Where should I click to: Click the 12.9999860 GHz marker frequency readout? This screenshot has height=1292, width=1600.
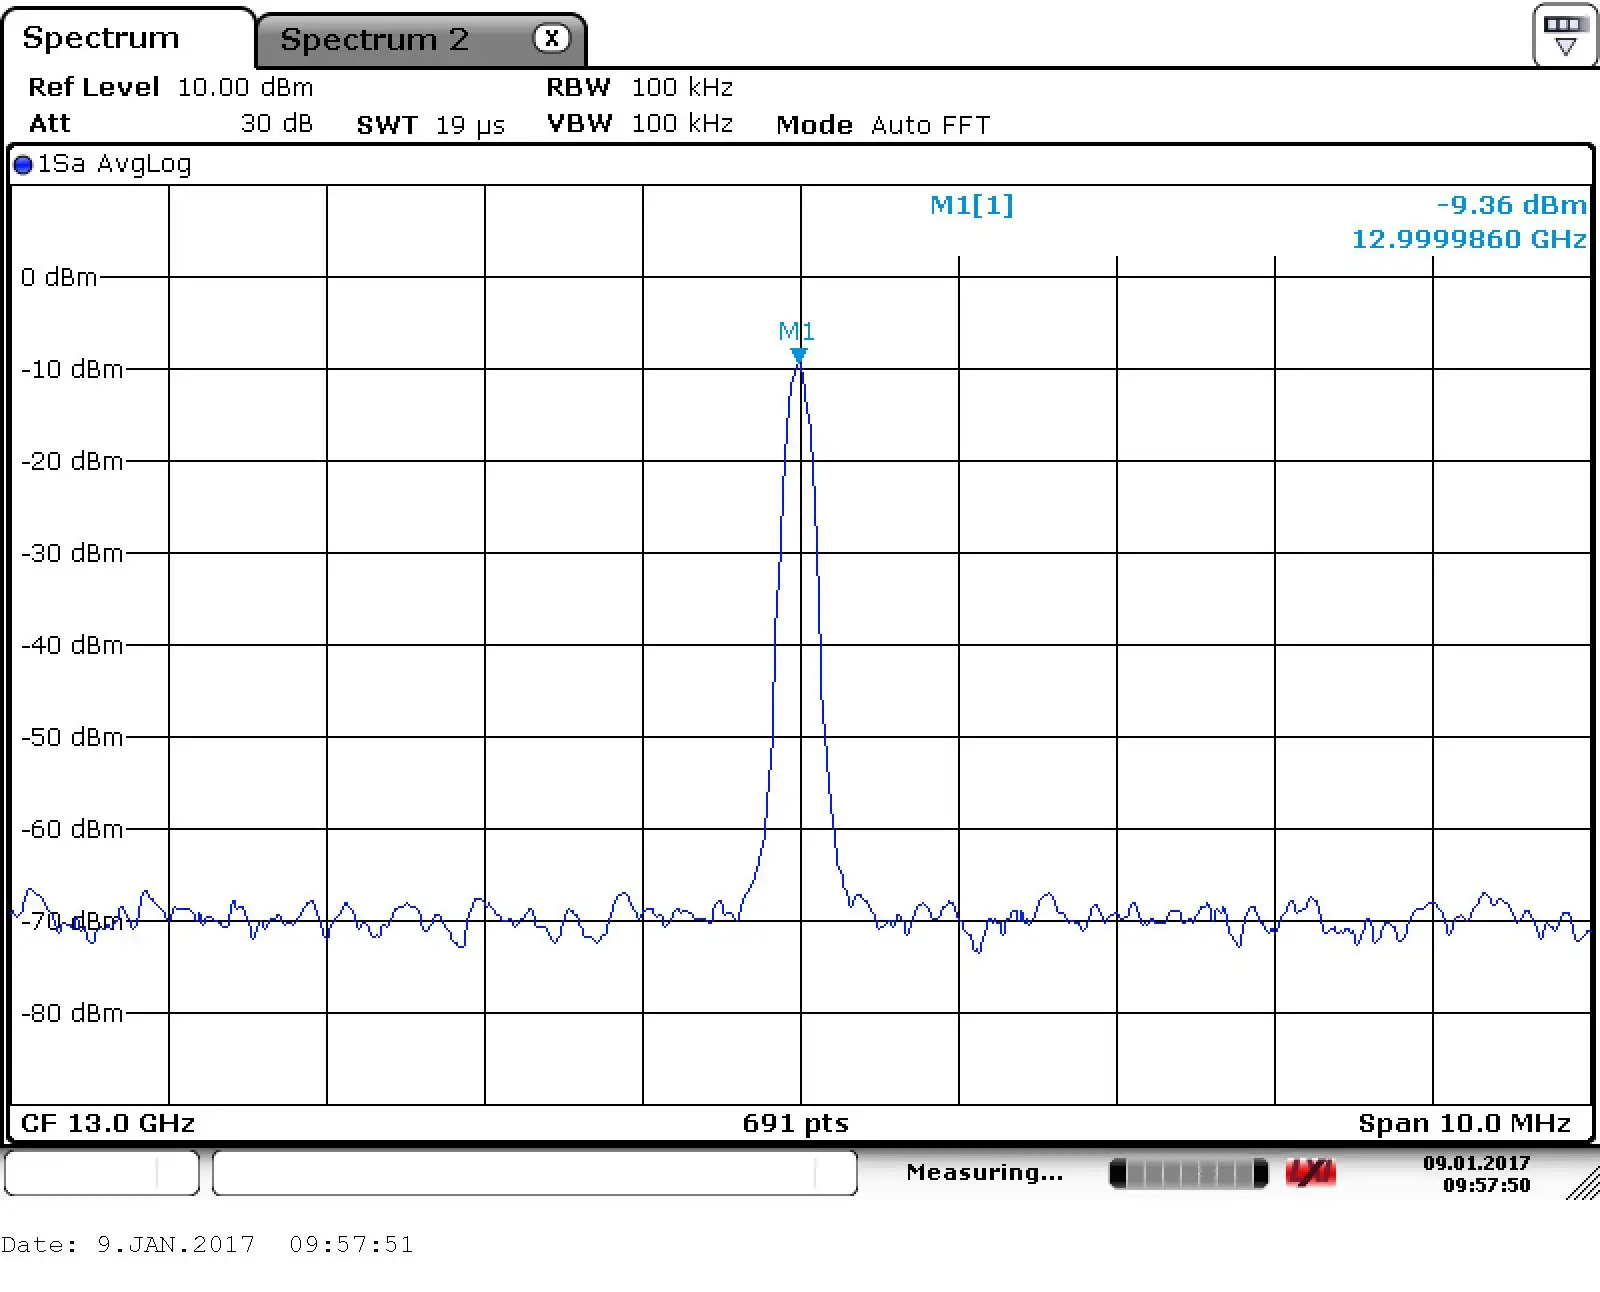[x=1469, y=239]
